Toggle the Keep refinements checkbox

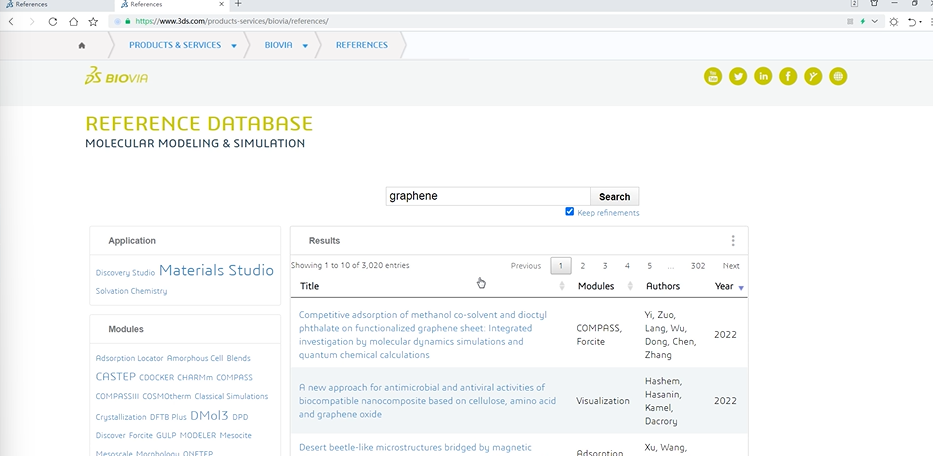569,211
